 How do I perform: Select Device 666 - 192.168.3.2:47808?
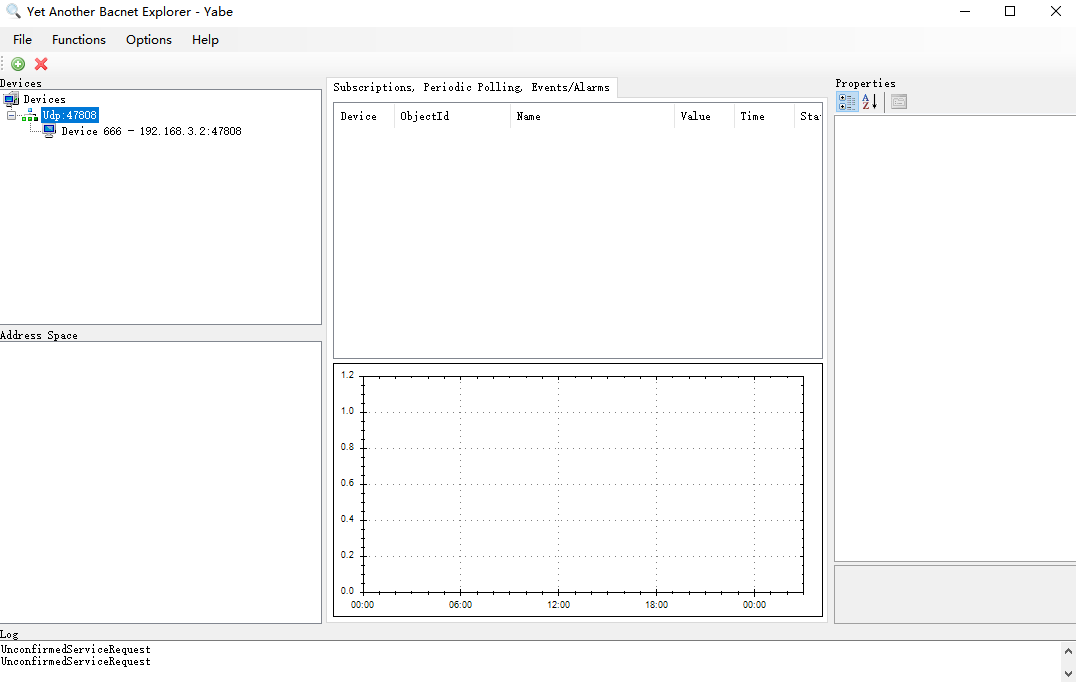[152, 131]
